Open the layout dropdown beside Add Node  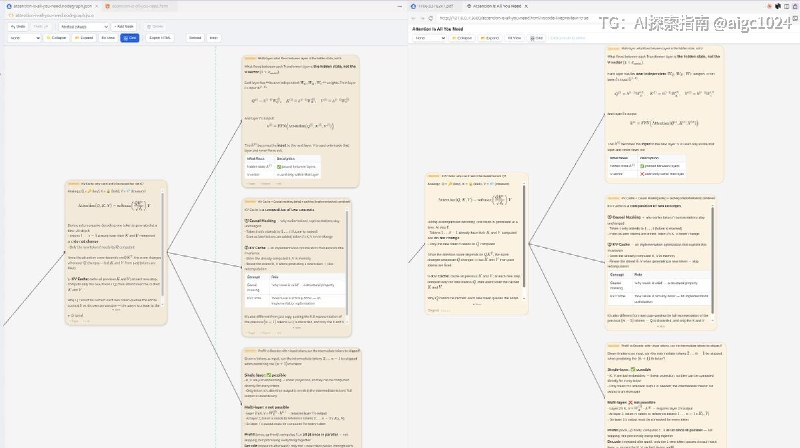click(x=84, y=27)
